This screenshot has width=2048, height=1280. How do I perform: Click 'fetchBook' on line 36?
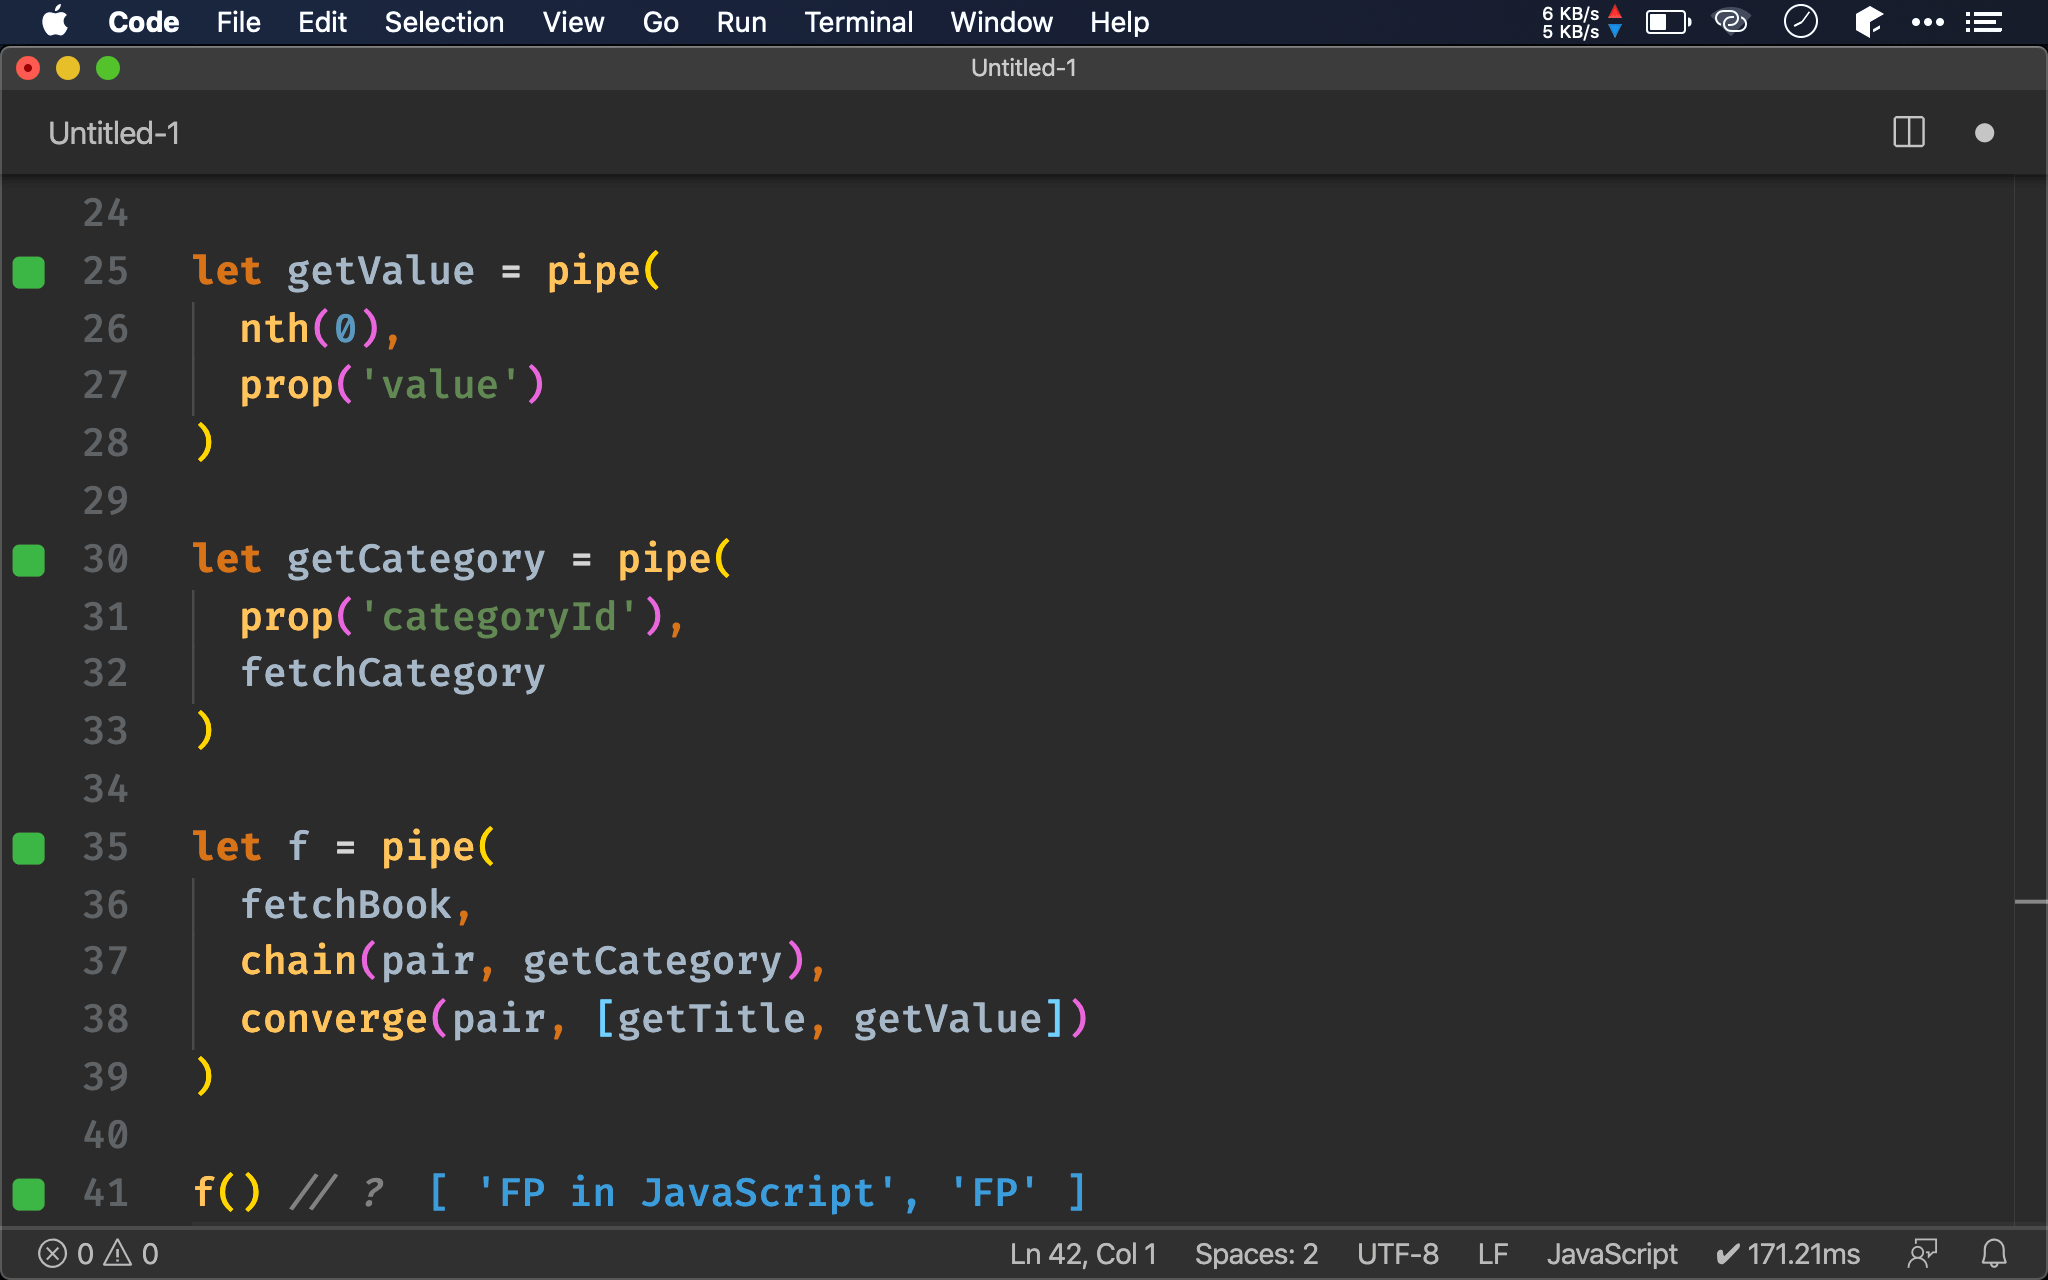pyautogui.click(x=346, y=905)
